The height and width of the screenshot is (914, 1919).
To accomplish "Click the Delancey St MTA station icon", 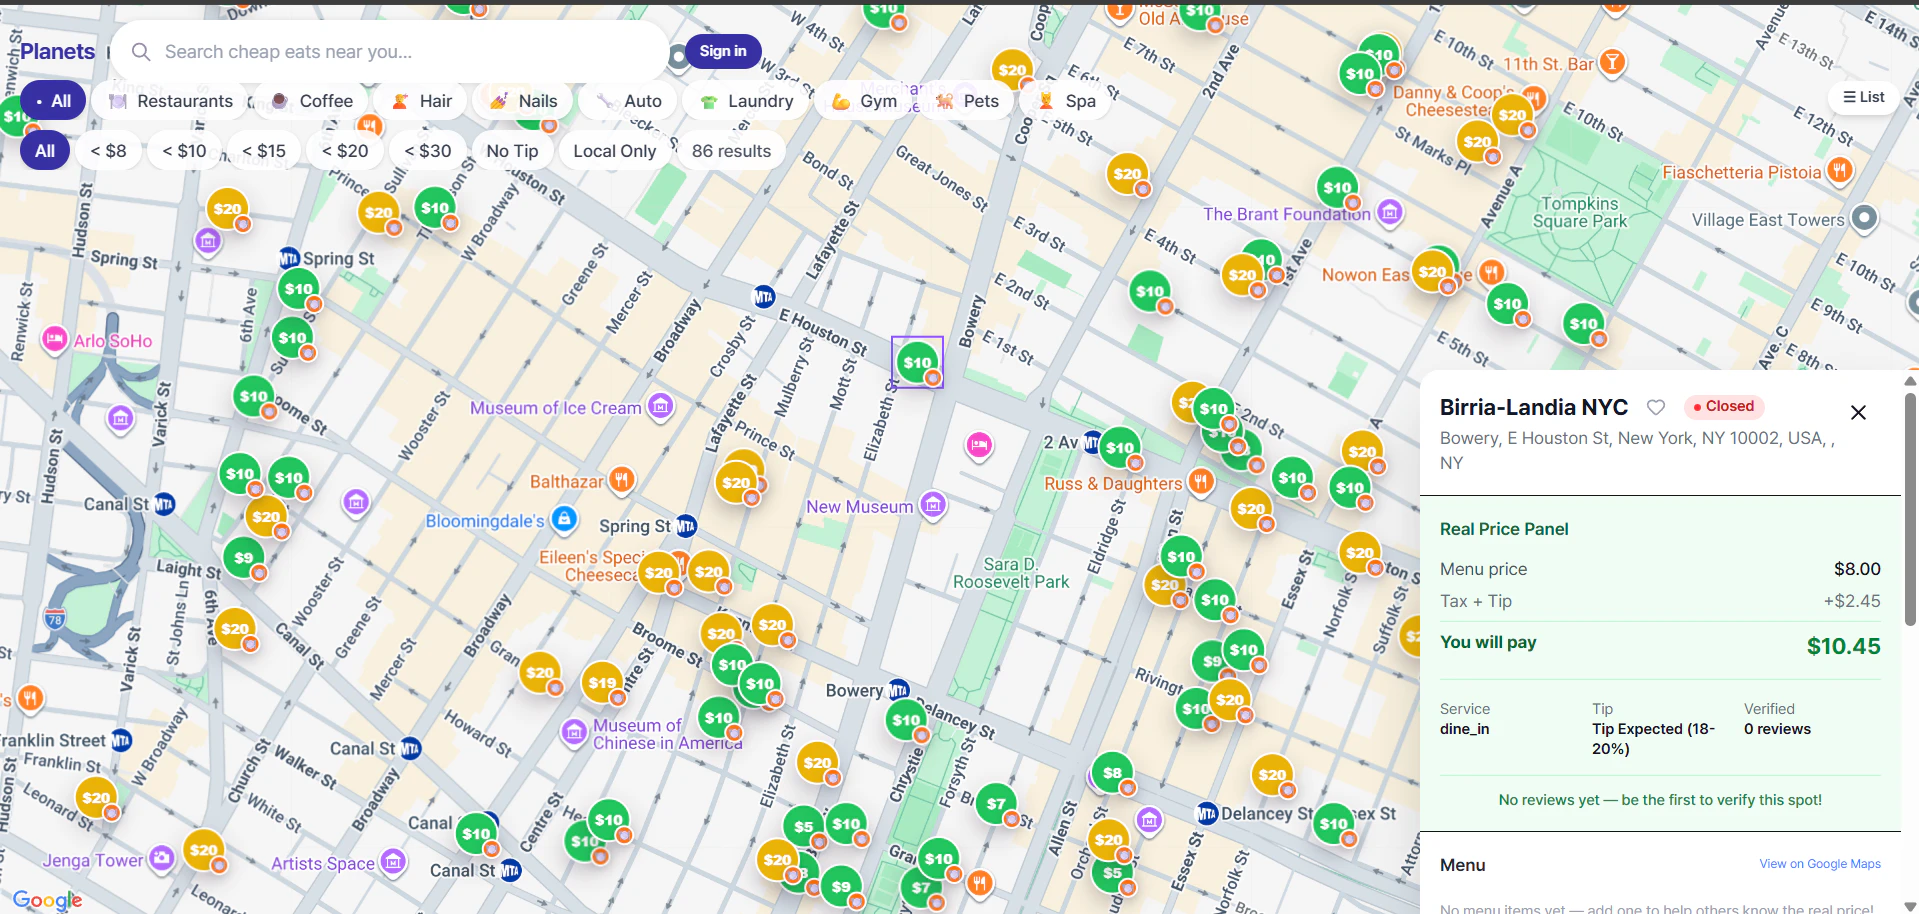I will point(1207,813).
